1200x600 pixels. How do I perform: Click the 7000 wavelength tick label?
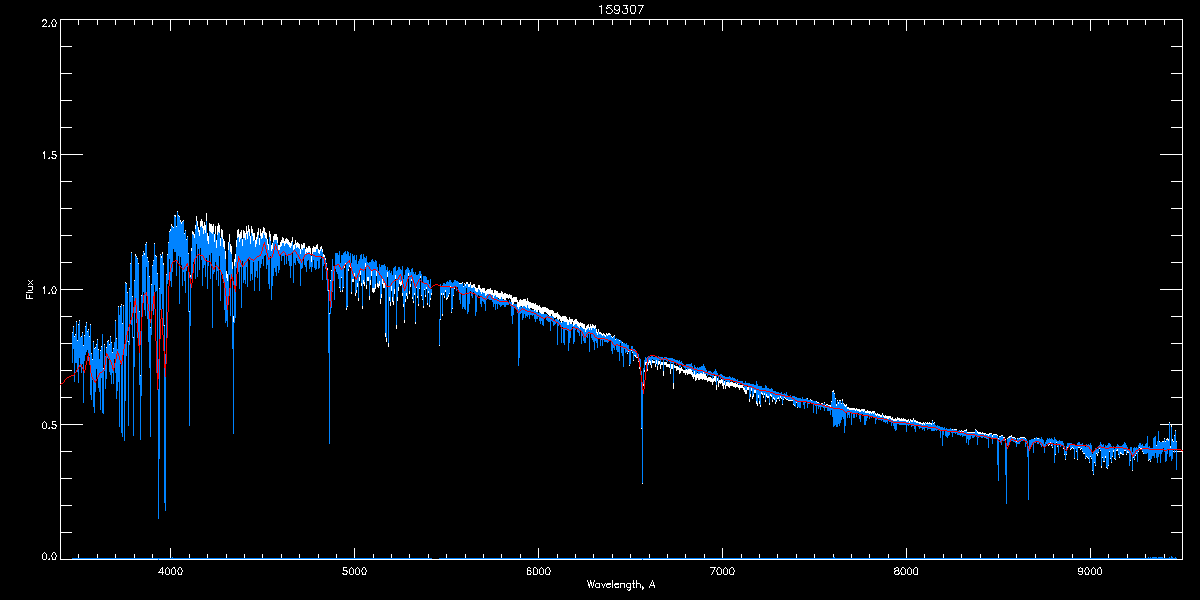[x=722, y=571]
